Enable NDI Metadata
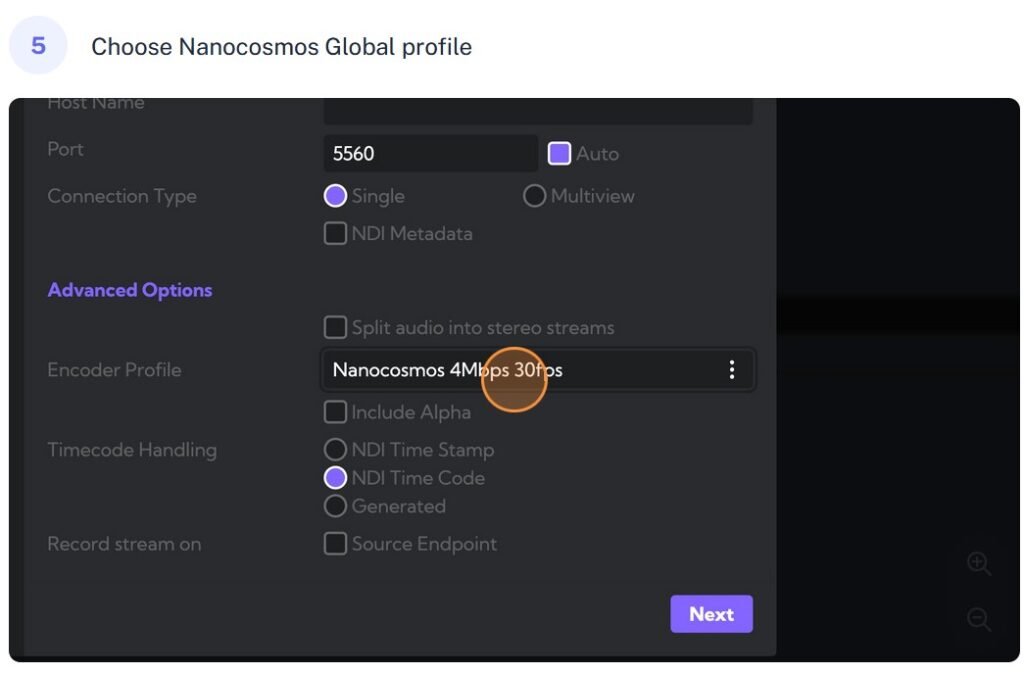1024x674 pixels. (x=335, y=233)
